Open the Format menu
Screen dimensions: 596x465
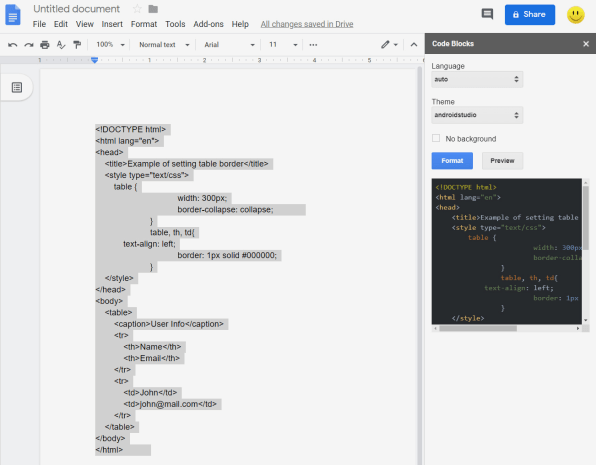144,24
